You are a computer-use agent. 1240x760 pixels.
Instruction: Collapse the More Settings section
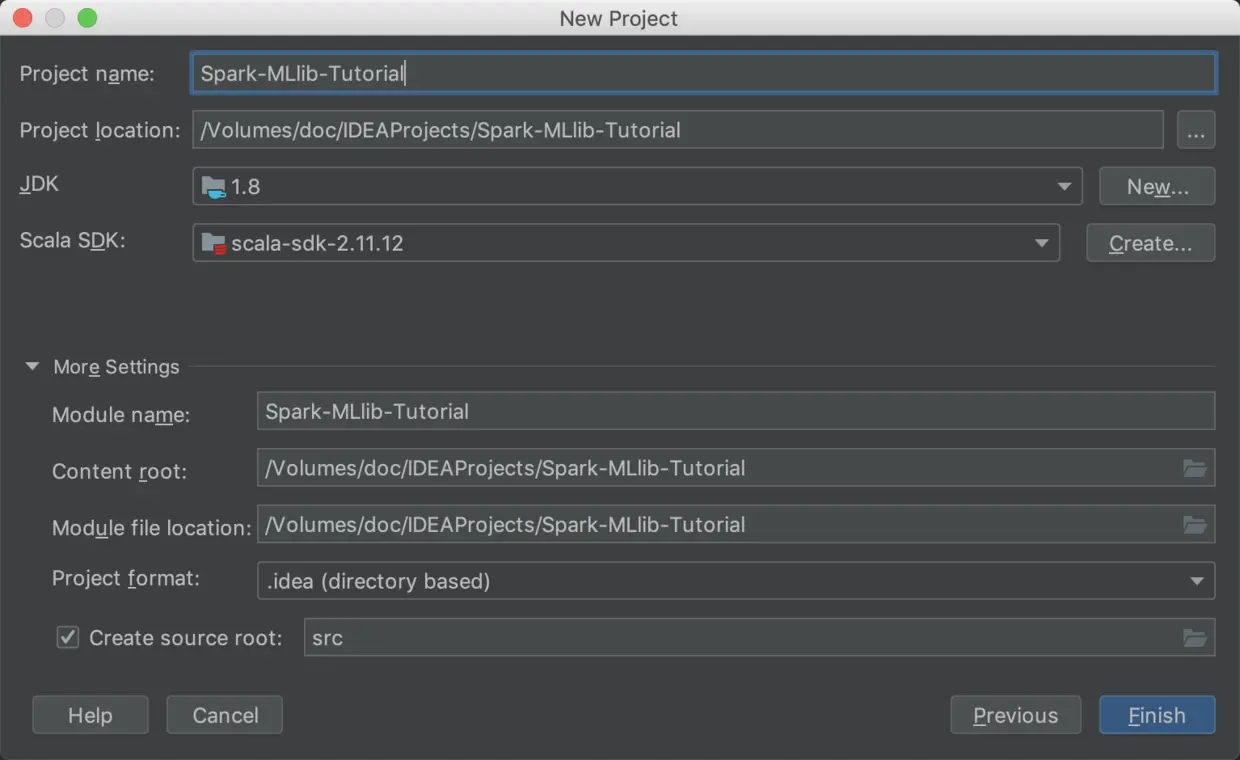pyautogui.click(x=33, y=367)
